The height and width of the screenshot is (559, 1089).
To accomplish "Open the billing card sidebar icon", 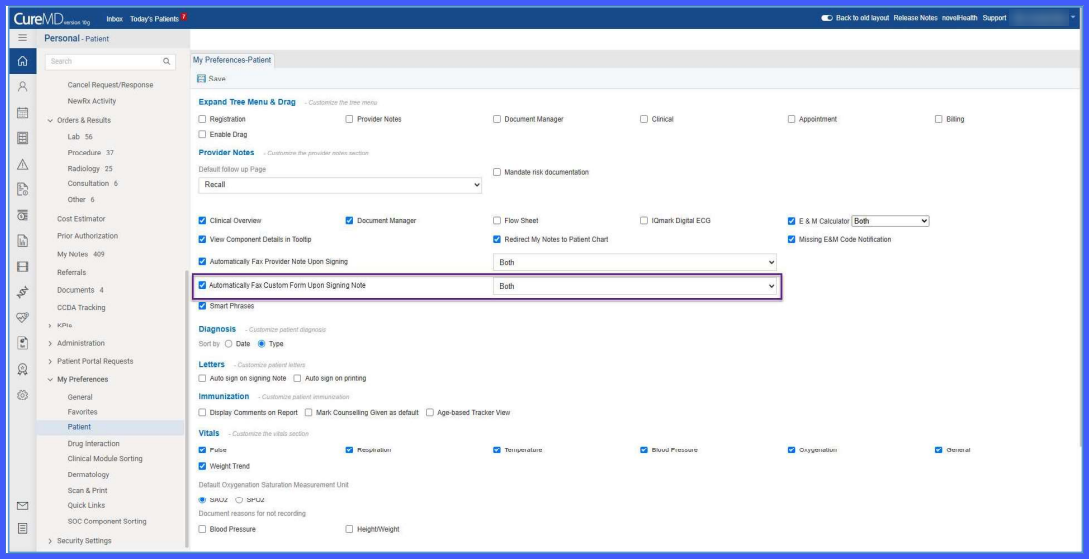I will 22,215.
